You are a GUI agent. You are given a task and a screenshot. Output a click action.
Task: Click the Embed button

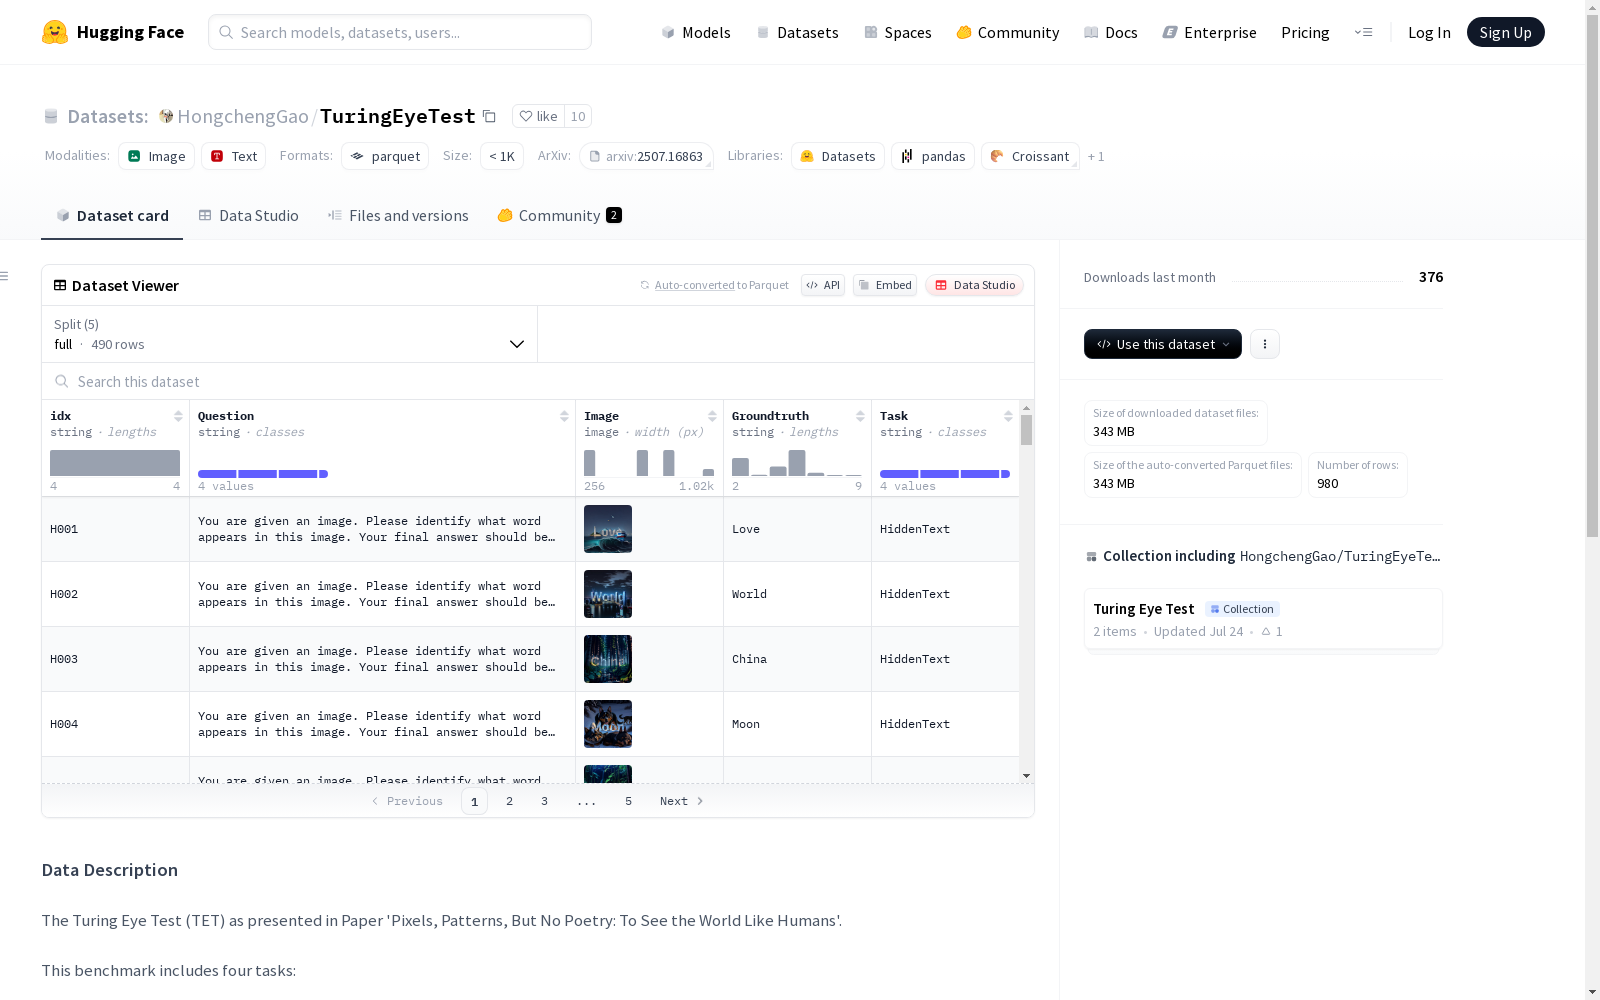(x=885, y=285)
